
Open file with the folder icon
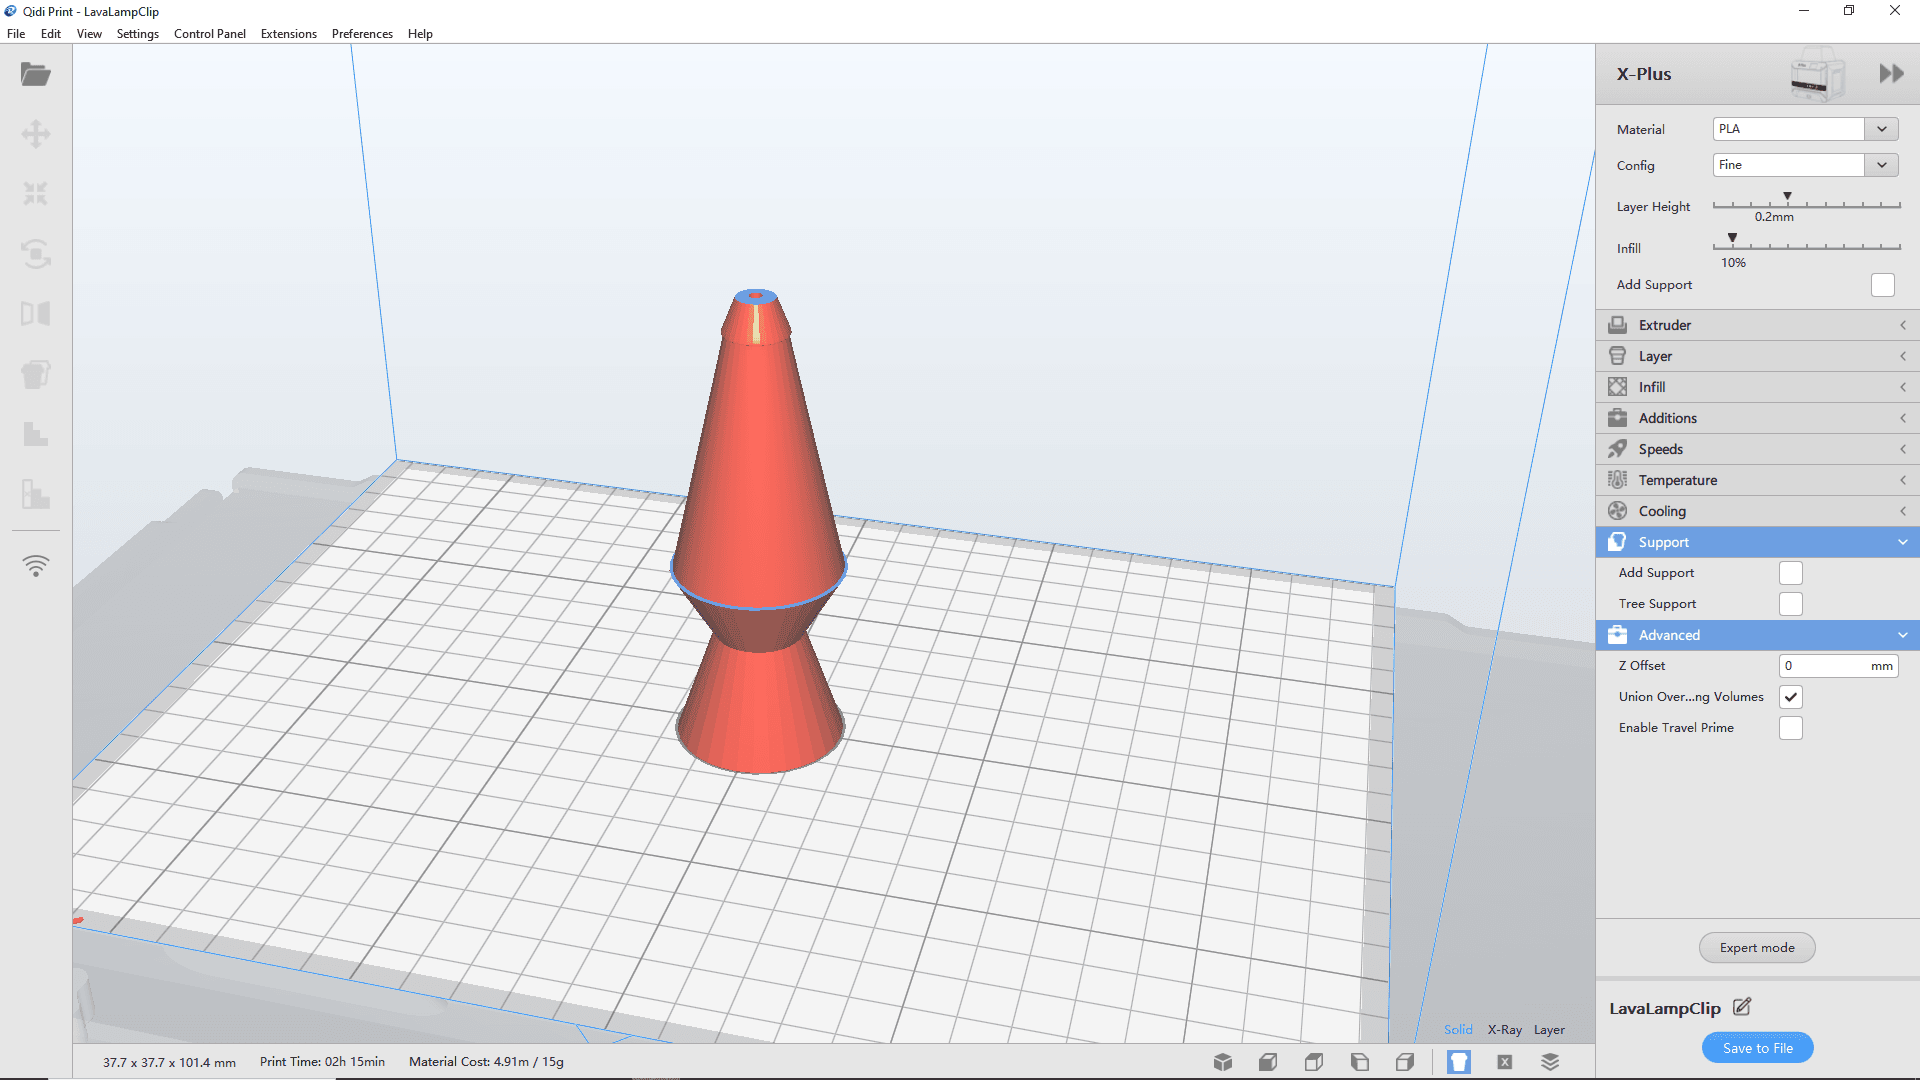pos(36,74)
